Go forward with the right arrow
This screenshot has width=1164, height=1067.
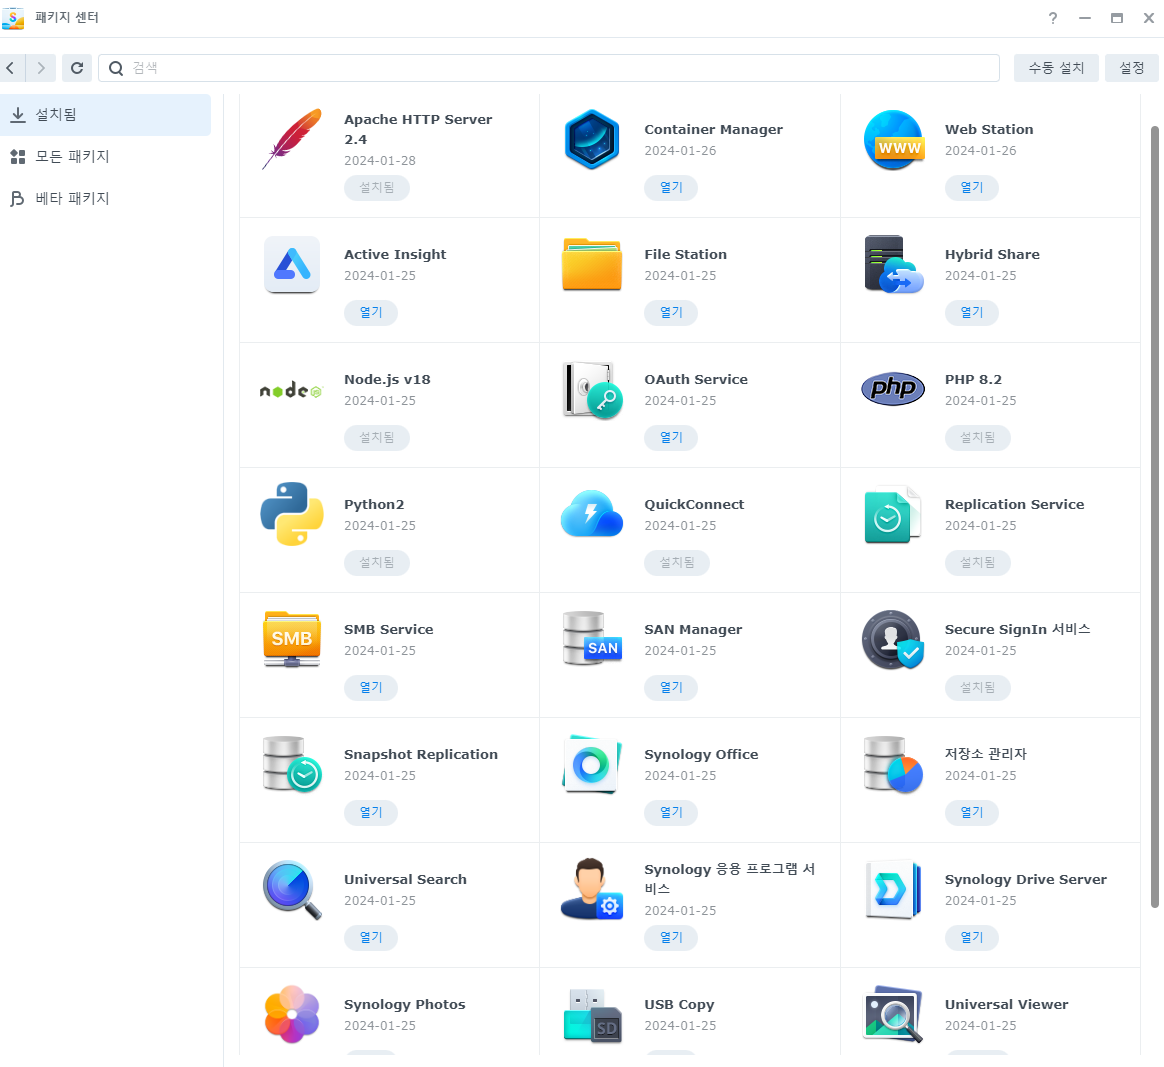[x=41, y=68]
